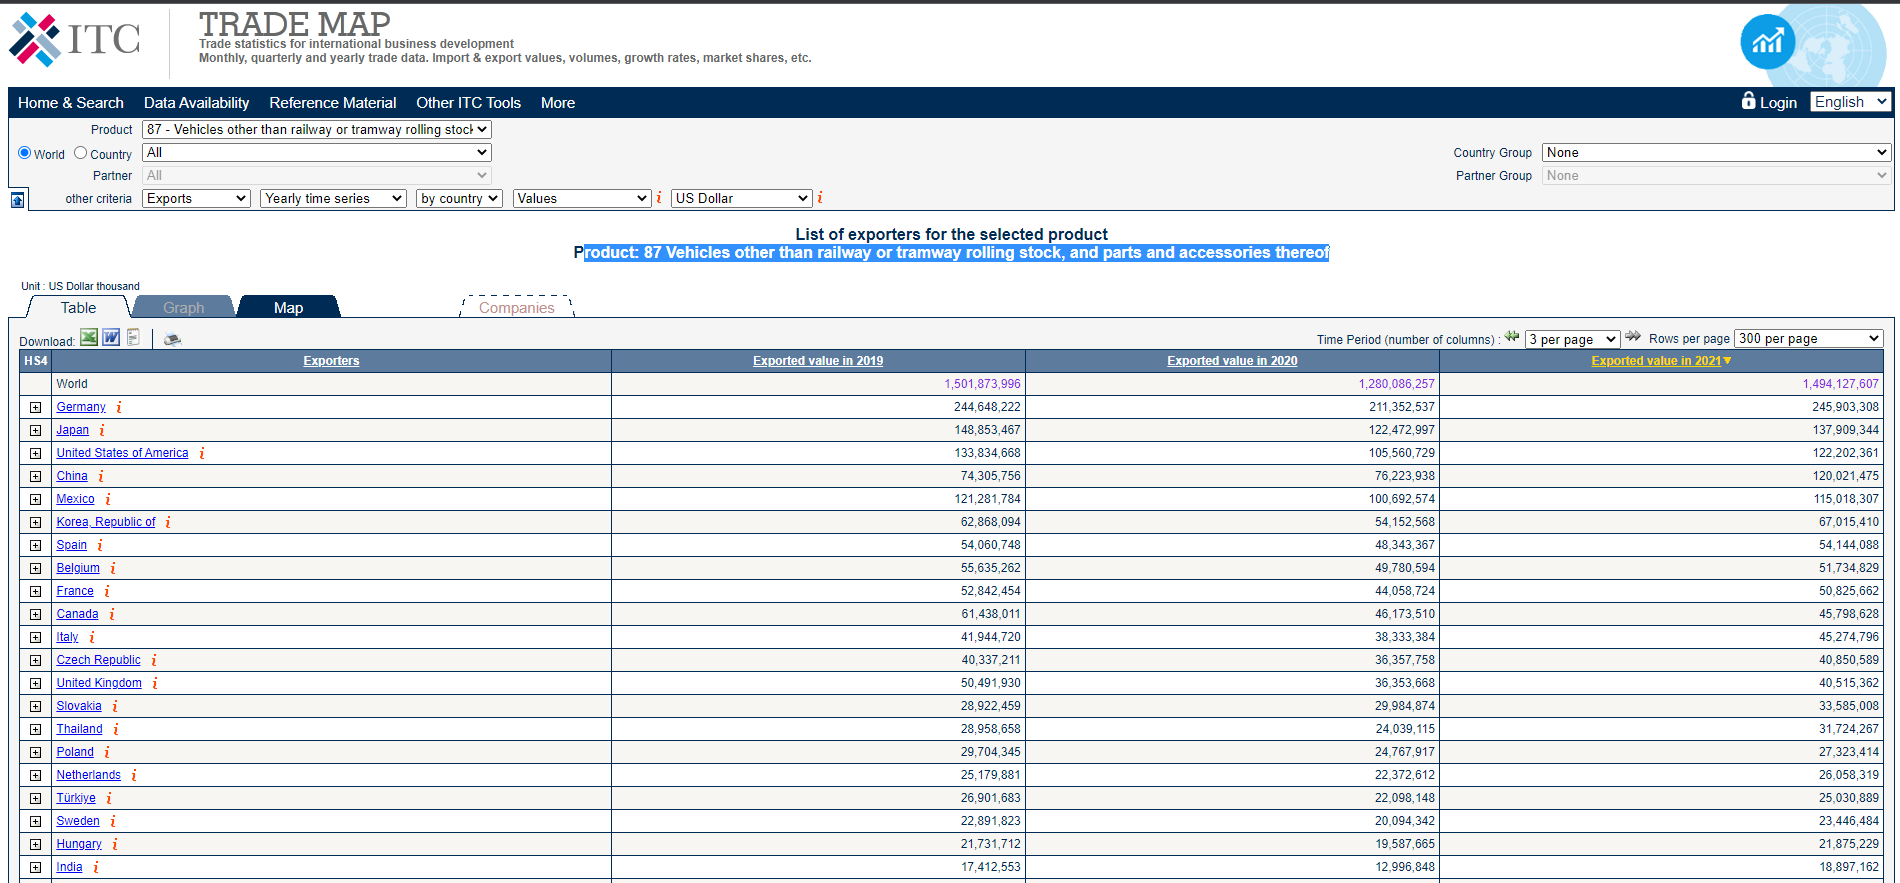Show earlier time period columns arrow
1900x883 pixels.
click(1512, 337)
